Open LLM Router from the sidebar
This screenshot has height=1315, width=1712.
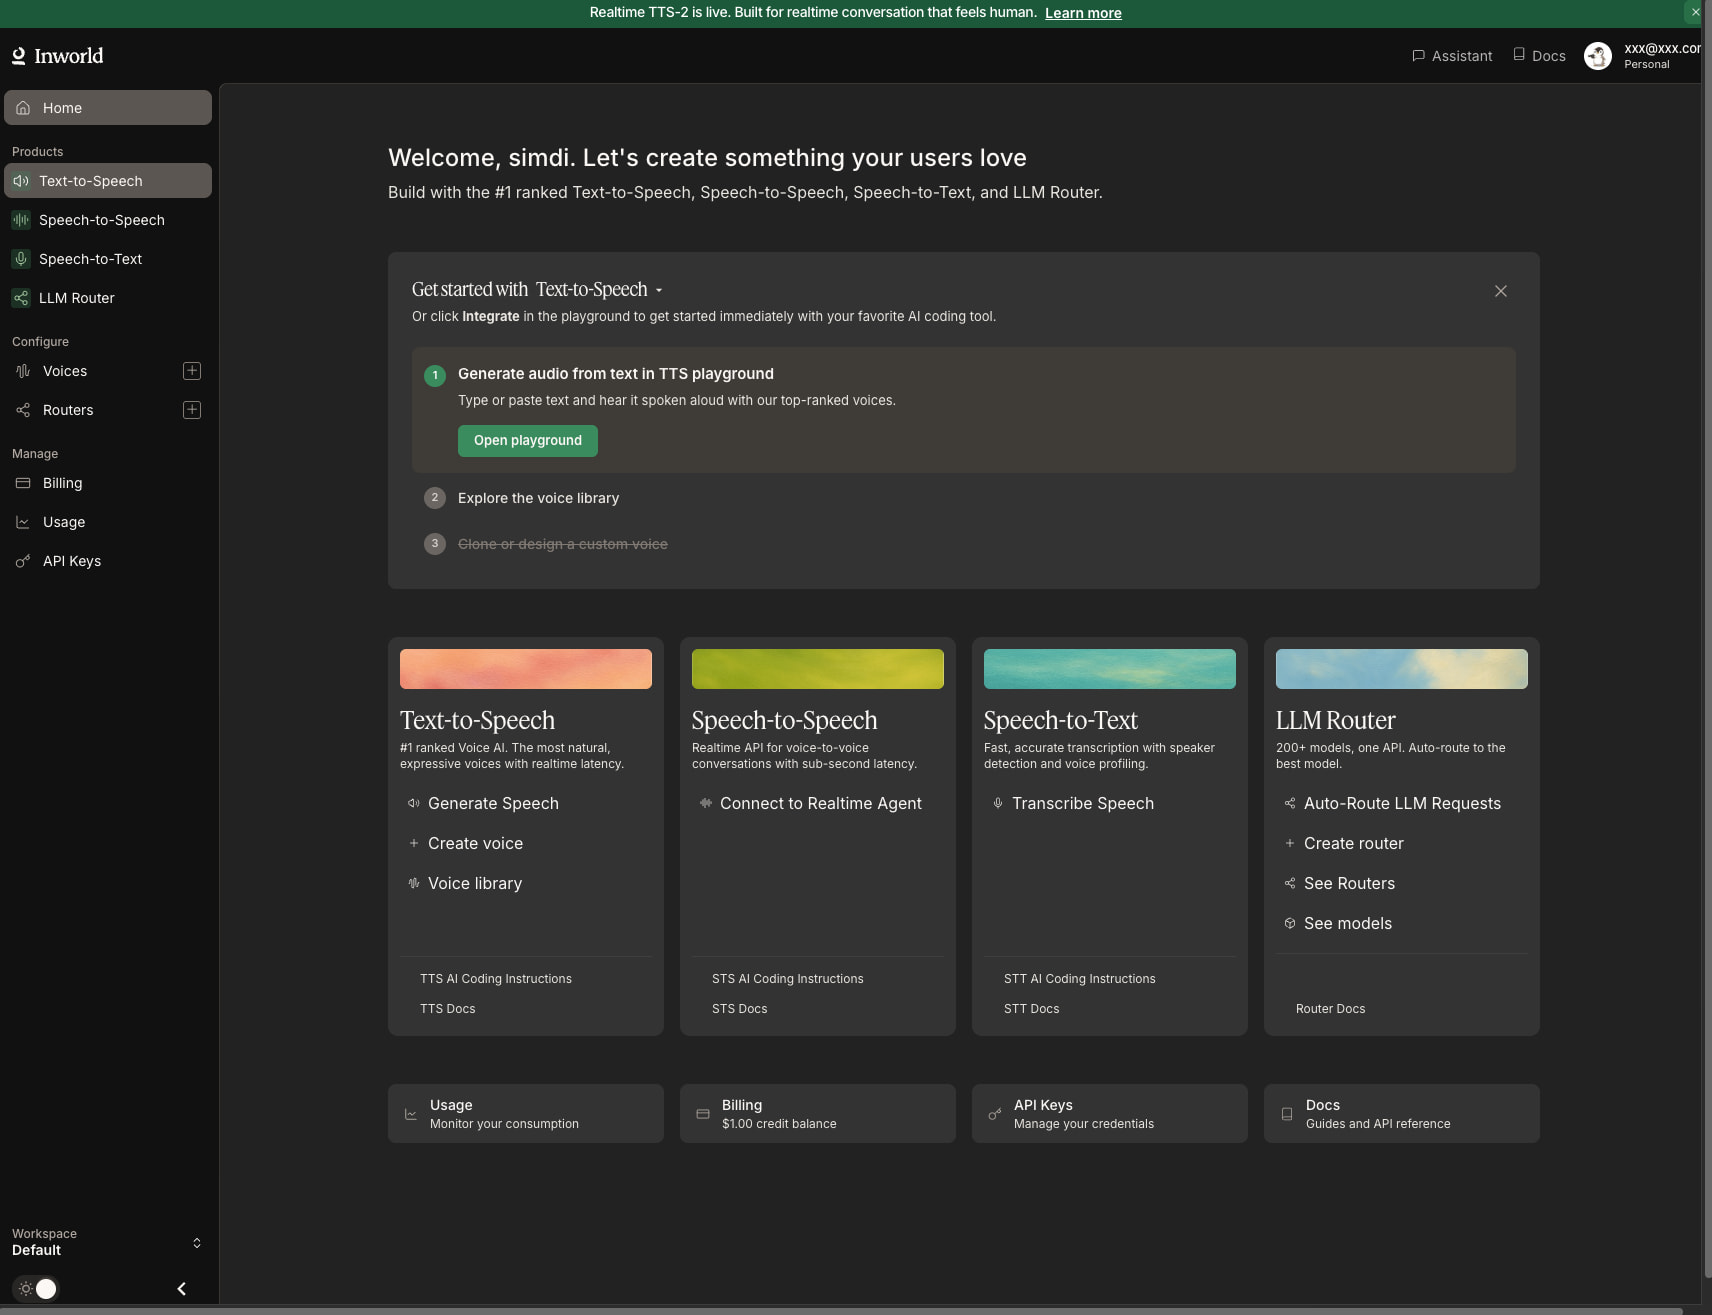[x=108, y=298]
